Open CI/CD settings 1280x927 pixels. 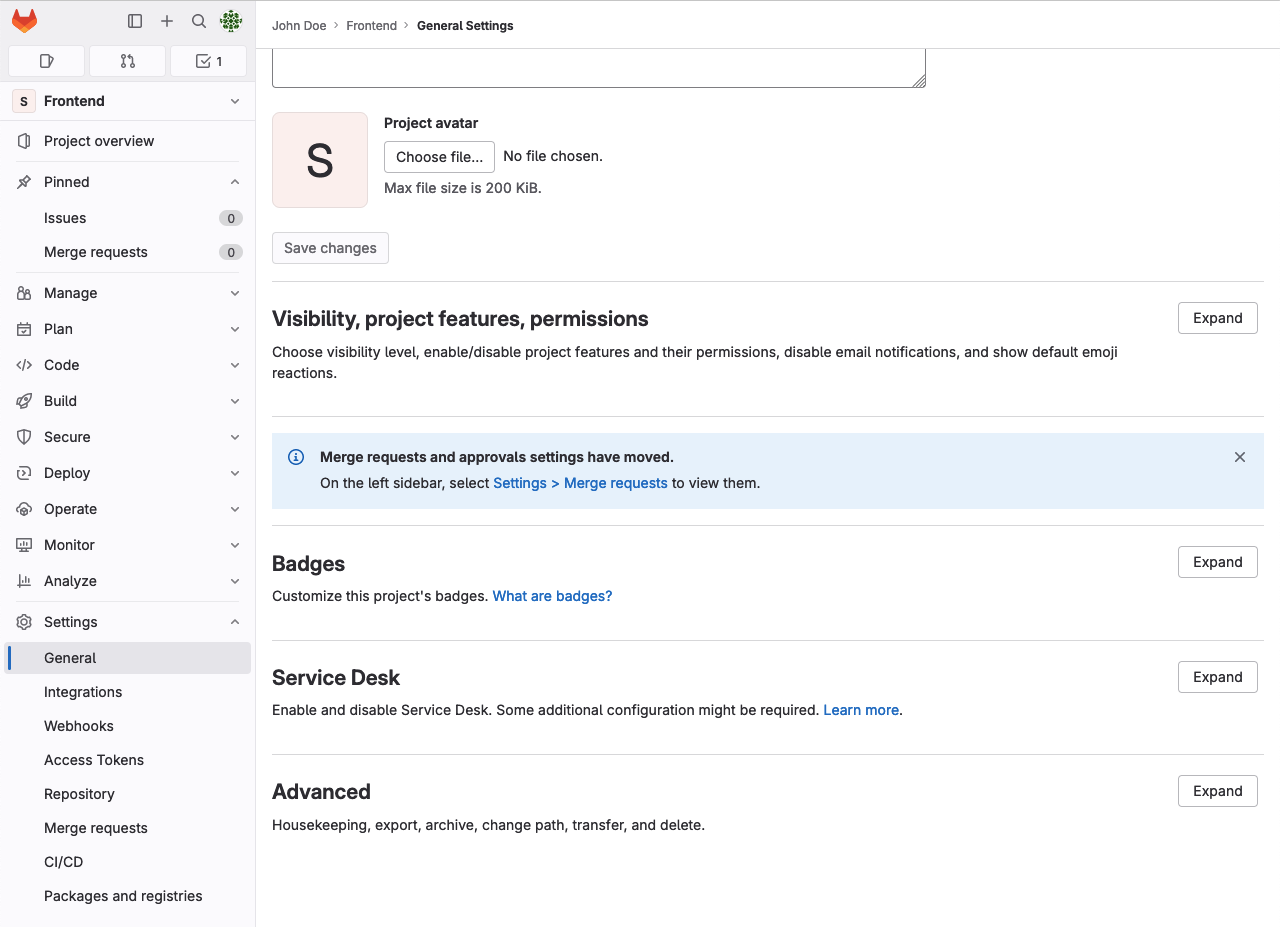(127, 862)
